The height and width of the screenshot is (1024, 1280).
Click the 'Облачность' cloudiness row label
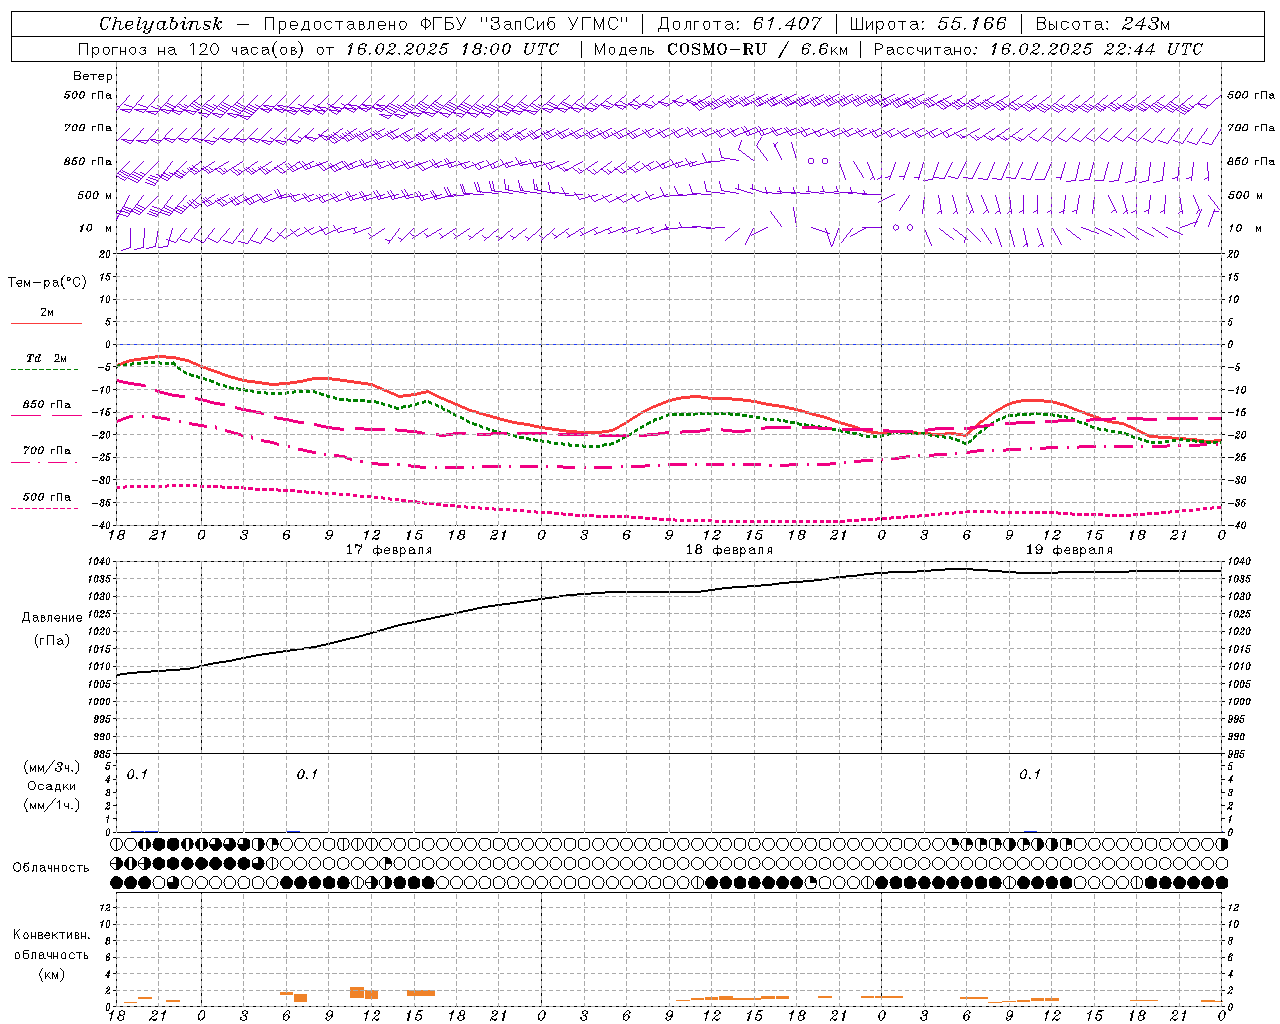[51, 868]
